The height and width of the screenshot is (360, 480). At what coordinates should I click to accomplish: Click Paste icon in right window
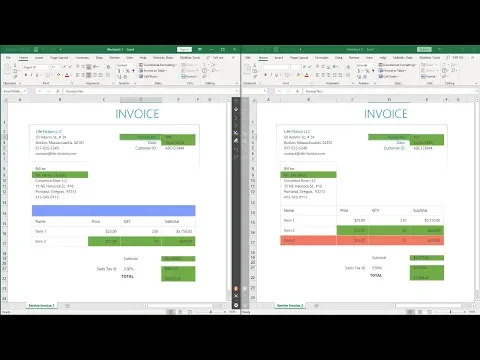pos(247,69)
